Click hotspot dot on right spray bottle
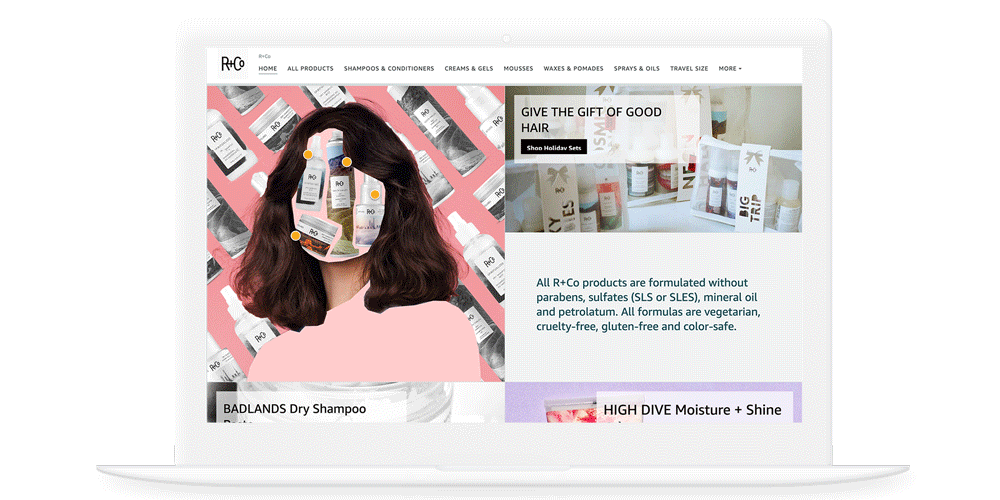 375,194
